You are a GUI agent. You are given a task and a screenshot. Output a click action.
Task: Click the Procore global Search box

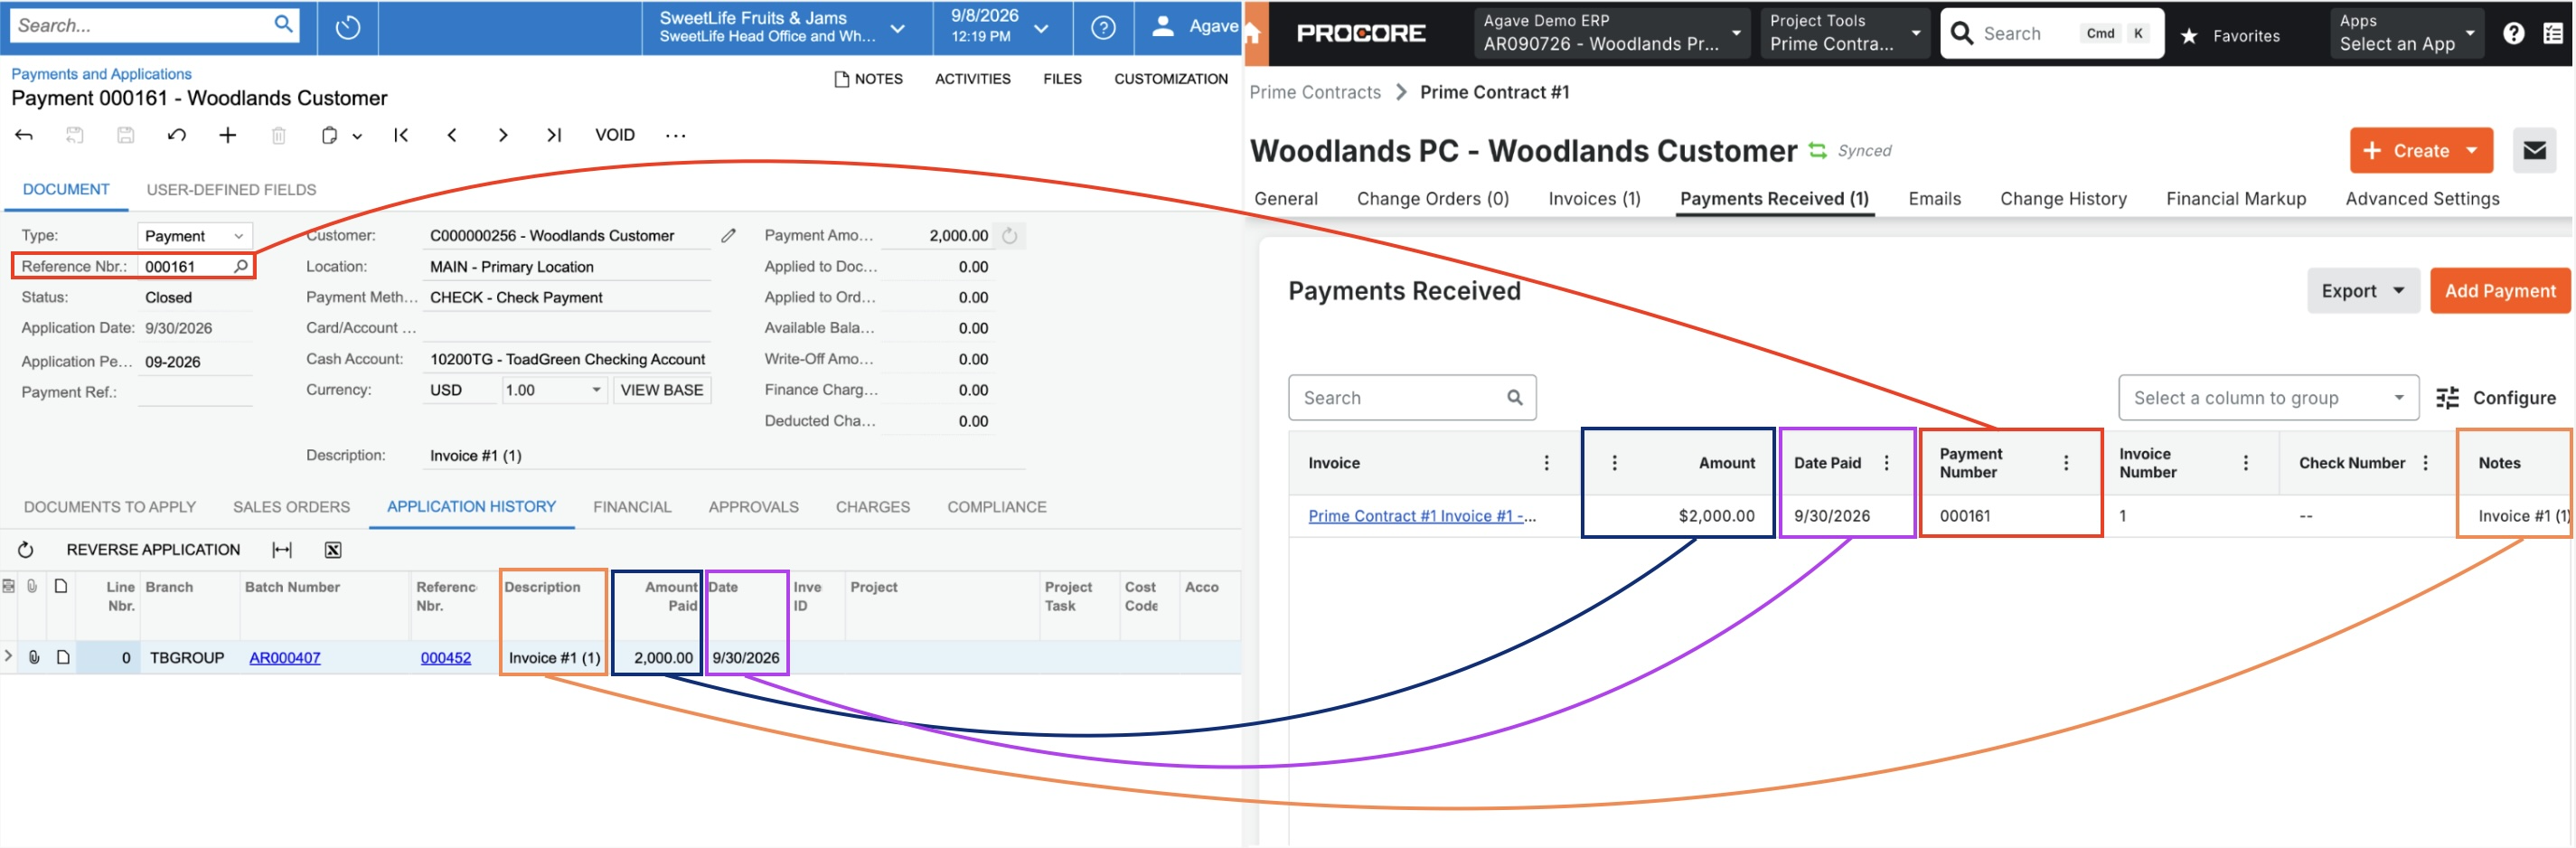click(2051, 33)
